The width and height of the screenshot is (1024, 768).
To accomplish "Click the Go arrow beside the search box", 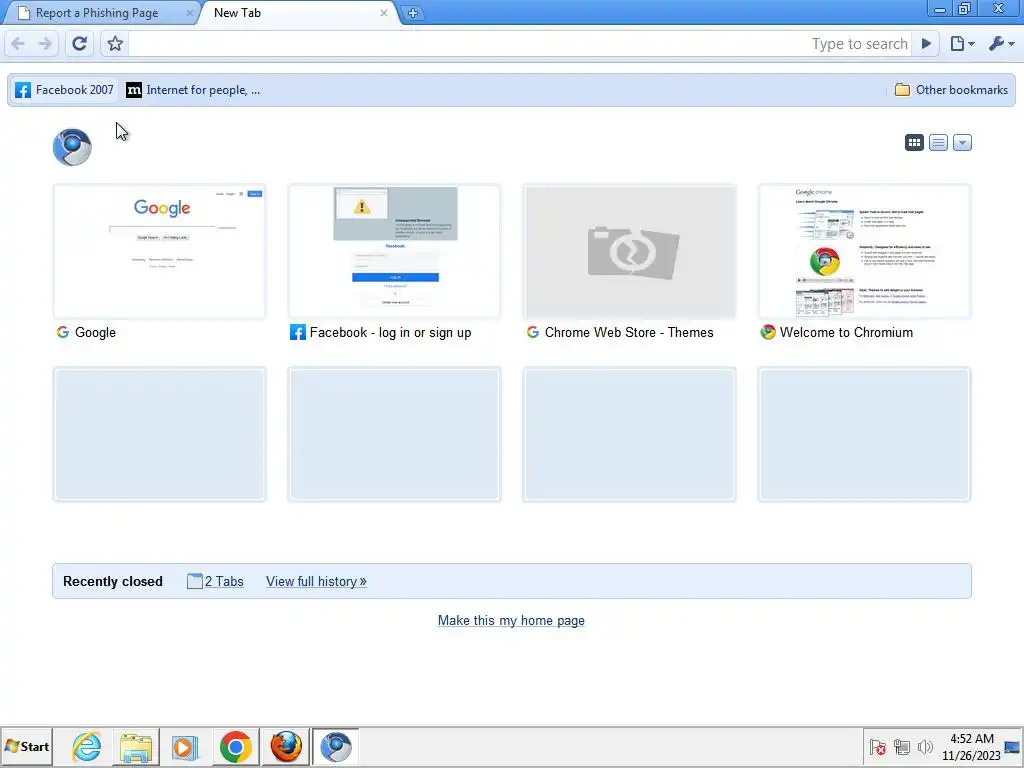I will (926, 44).
